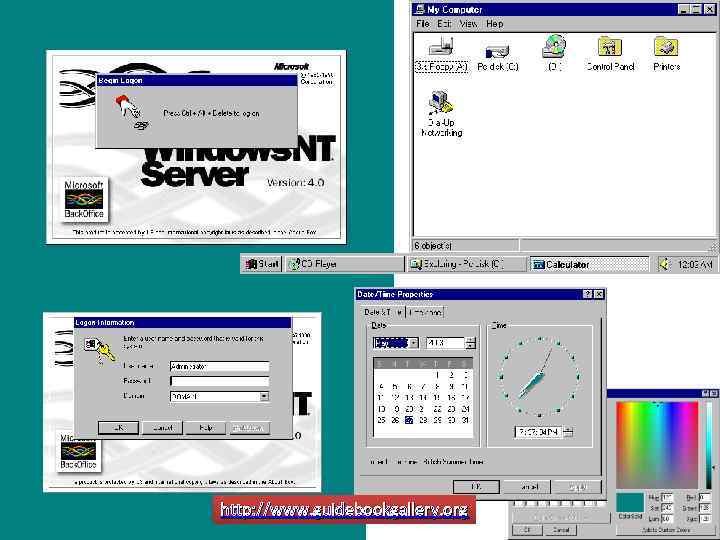Viewport: 720px width, 540px height.
Task: Click the Password field in Logon Information
Action: [219, 381]
